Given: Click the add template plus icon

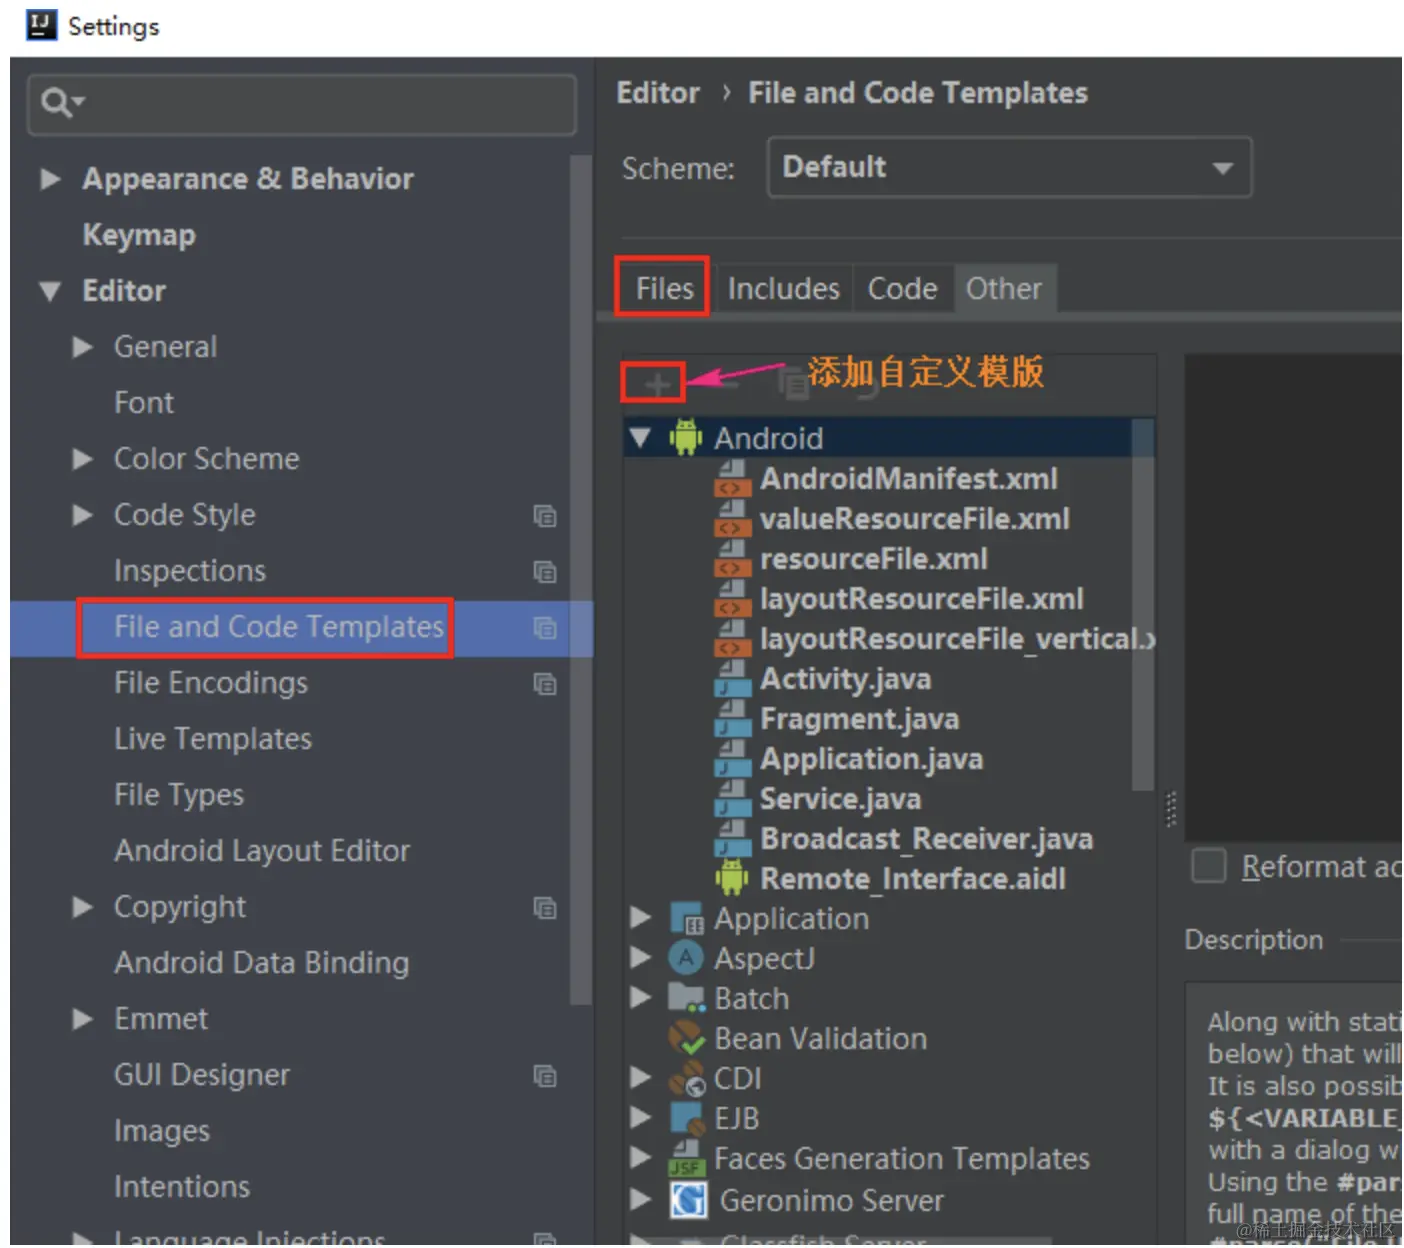Looking at the screenshot, I should (x=656, y=384).
